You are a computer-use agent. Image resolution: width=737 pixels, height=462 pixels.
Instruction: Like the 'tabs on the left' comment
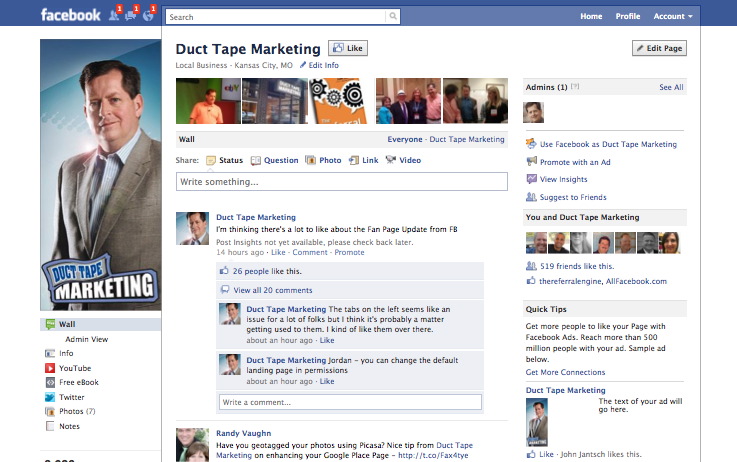(x=327, y=340)
